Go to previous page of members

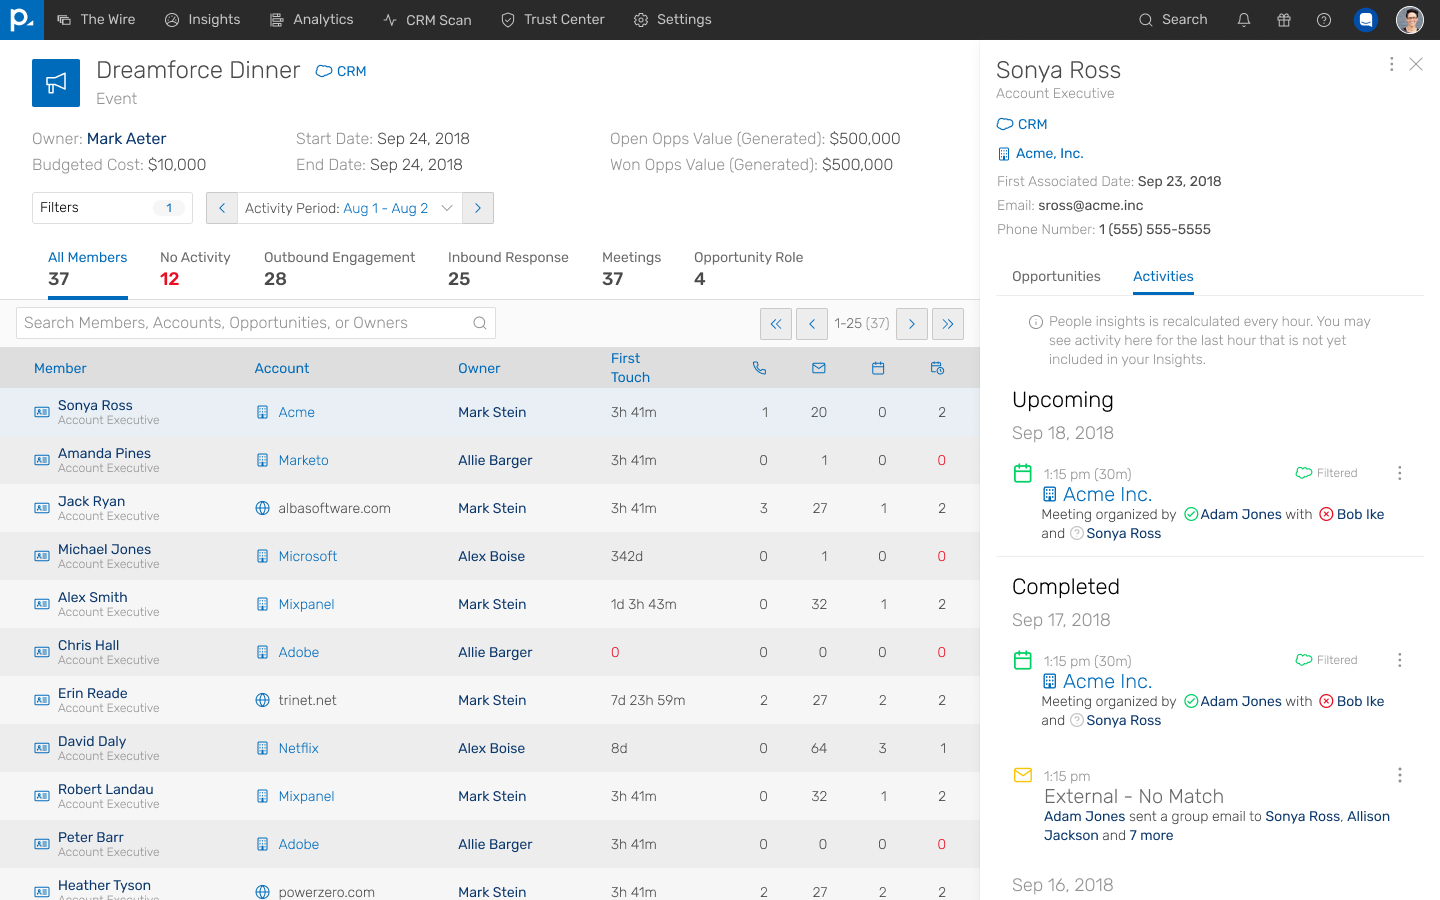(x=812, y=324)
